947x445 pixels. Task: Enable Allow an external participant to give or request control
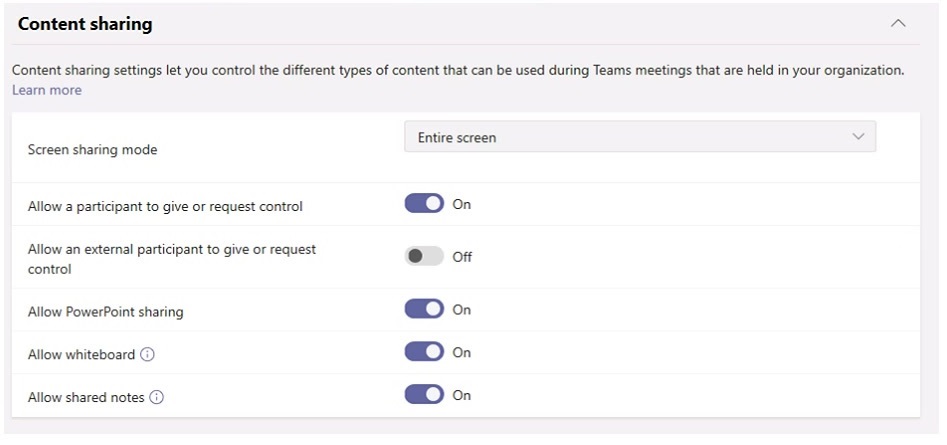(424, 257)
